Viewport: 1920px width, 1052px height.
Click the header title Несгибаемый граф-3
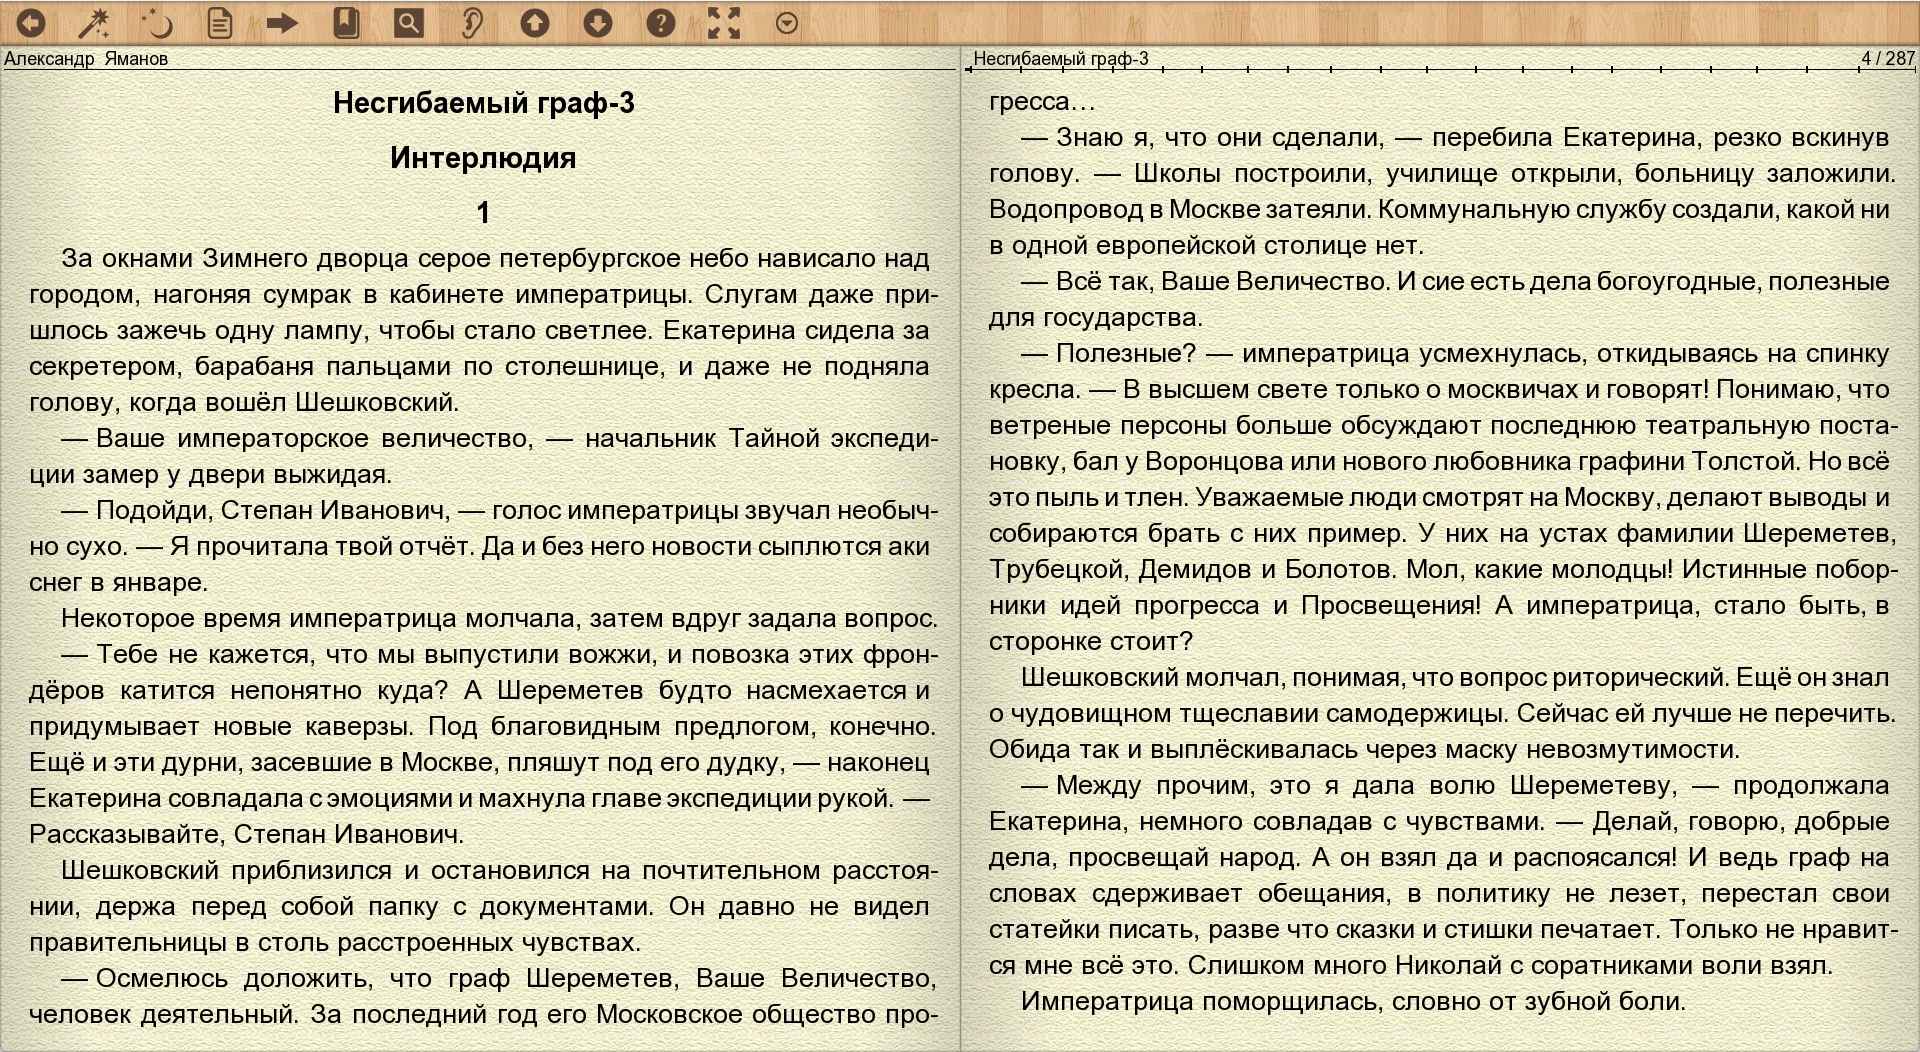1060,58
